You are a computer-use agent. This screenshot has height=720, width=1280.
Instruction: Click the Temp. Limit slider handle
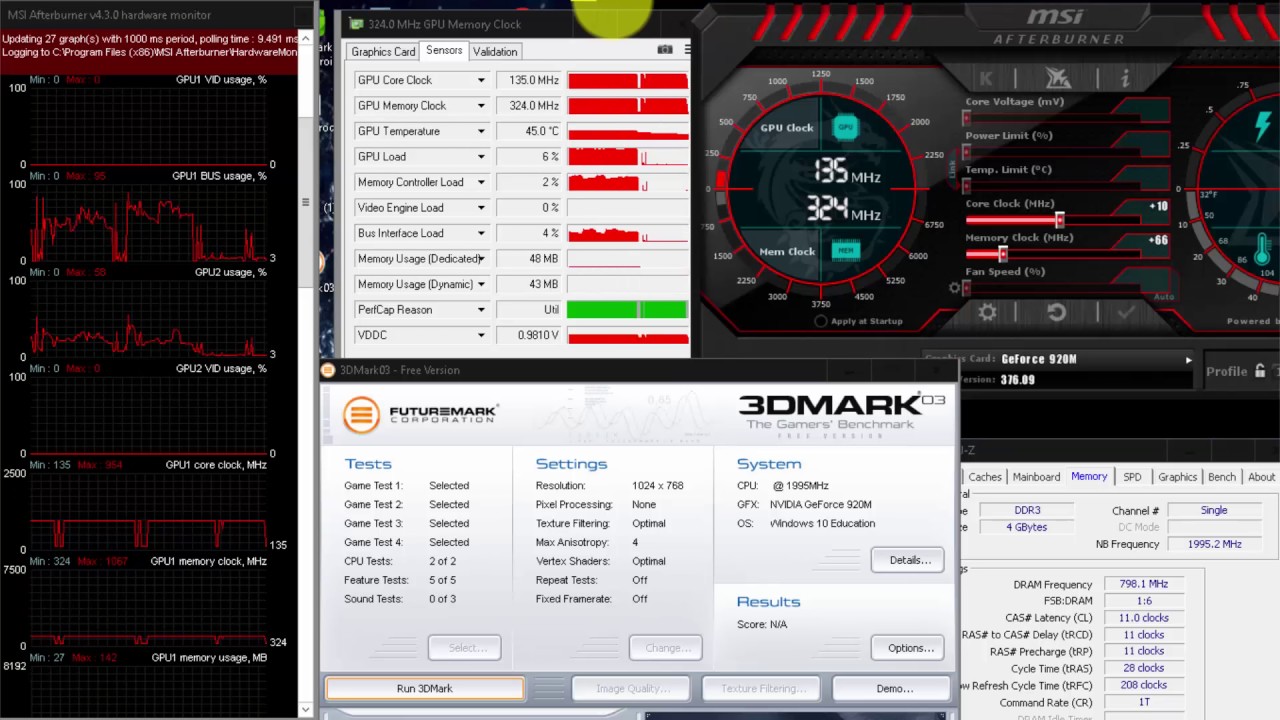point(967,186)
